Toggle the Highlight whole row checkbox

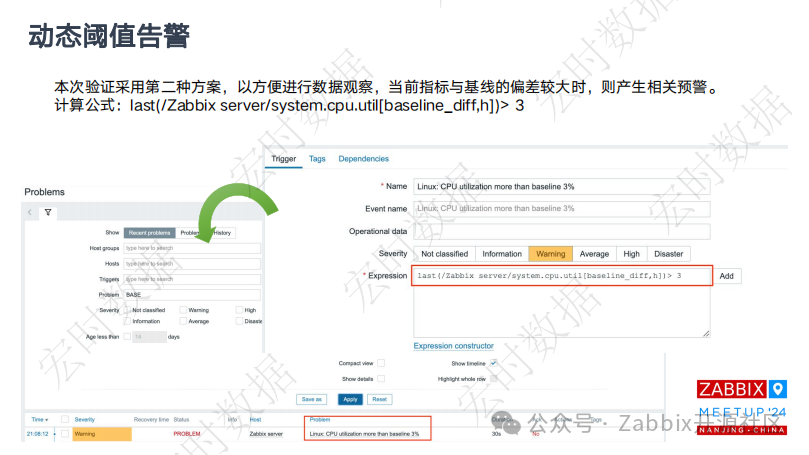click(x=494, y=379)
